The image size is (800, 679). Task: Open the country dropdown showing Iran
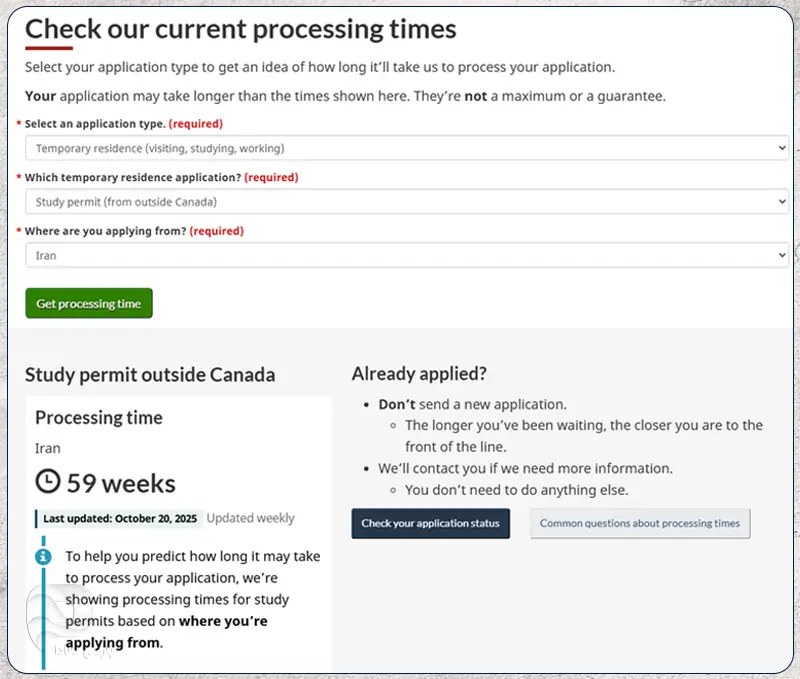click(x=406, y=256)
